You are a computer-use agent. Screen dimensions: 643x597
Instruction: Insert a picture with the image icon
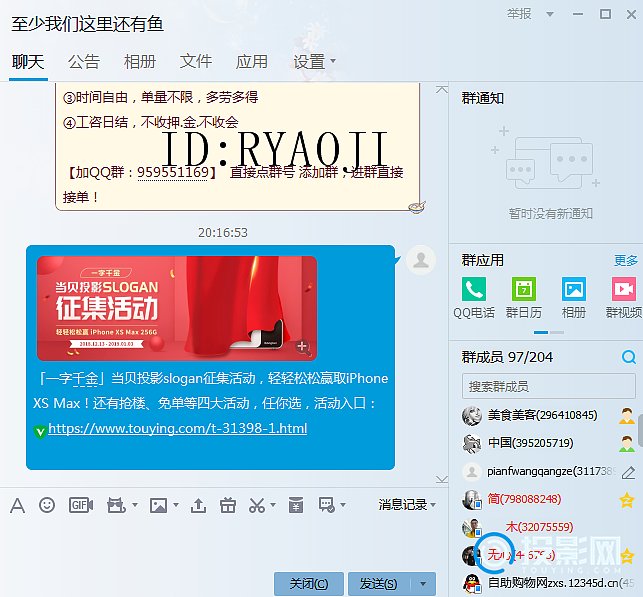(158, 505)
